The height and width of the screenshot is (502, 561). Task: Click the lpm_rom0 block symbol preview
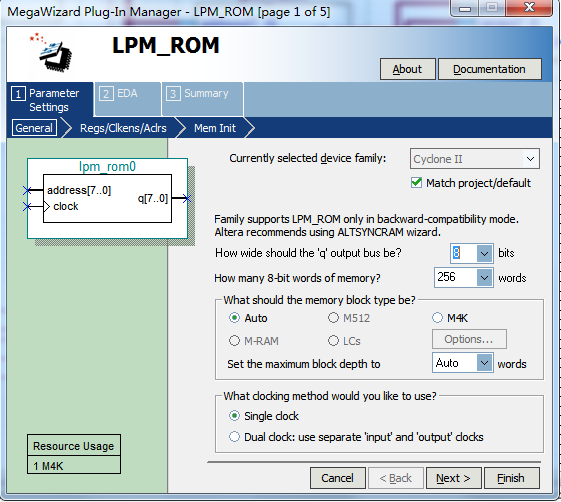[x=107, y=199]
